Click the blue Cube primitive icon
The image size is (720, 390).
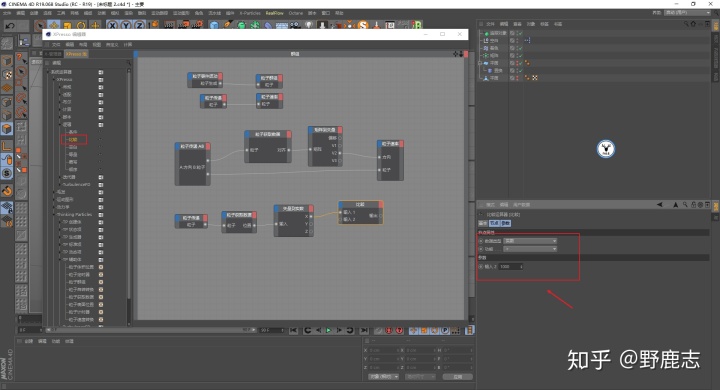(214, 26)
